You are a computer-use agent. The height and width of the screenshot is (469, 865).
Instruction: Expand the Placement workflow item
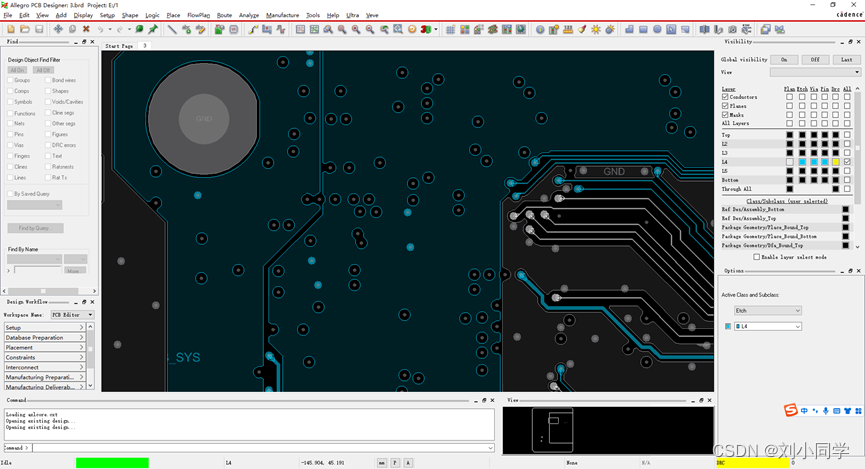click(45, 348)
